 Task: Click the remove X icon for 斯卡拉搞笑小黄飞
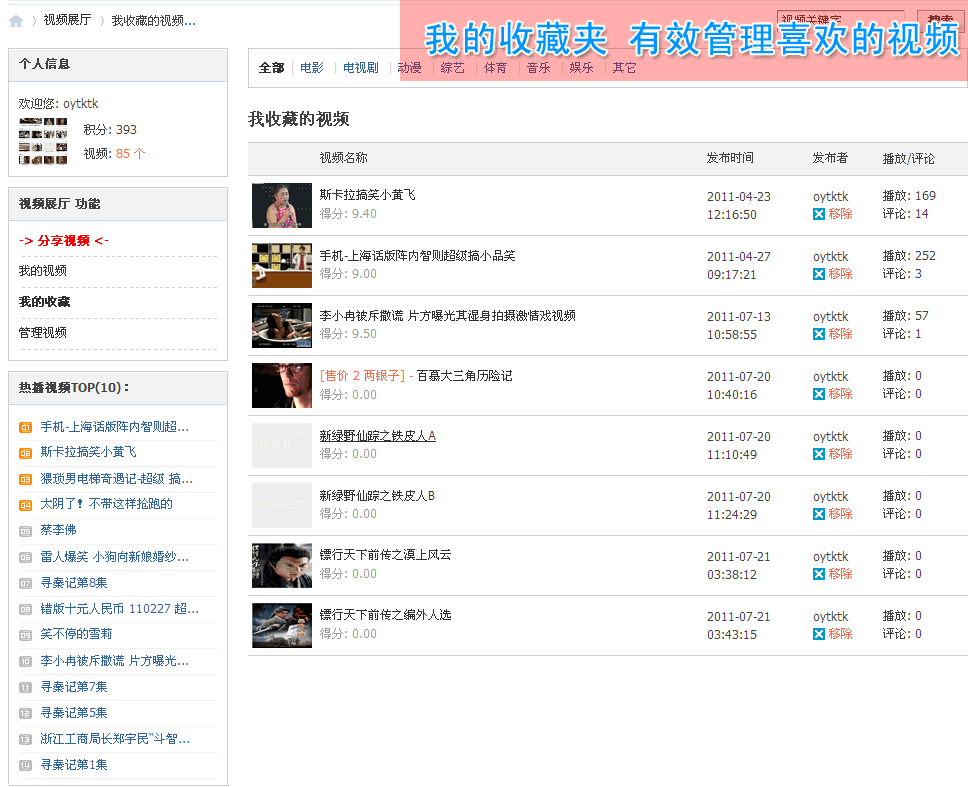click(819, 214)
